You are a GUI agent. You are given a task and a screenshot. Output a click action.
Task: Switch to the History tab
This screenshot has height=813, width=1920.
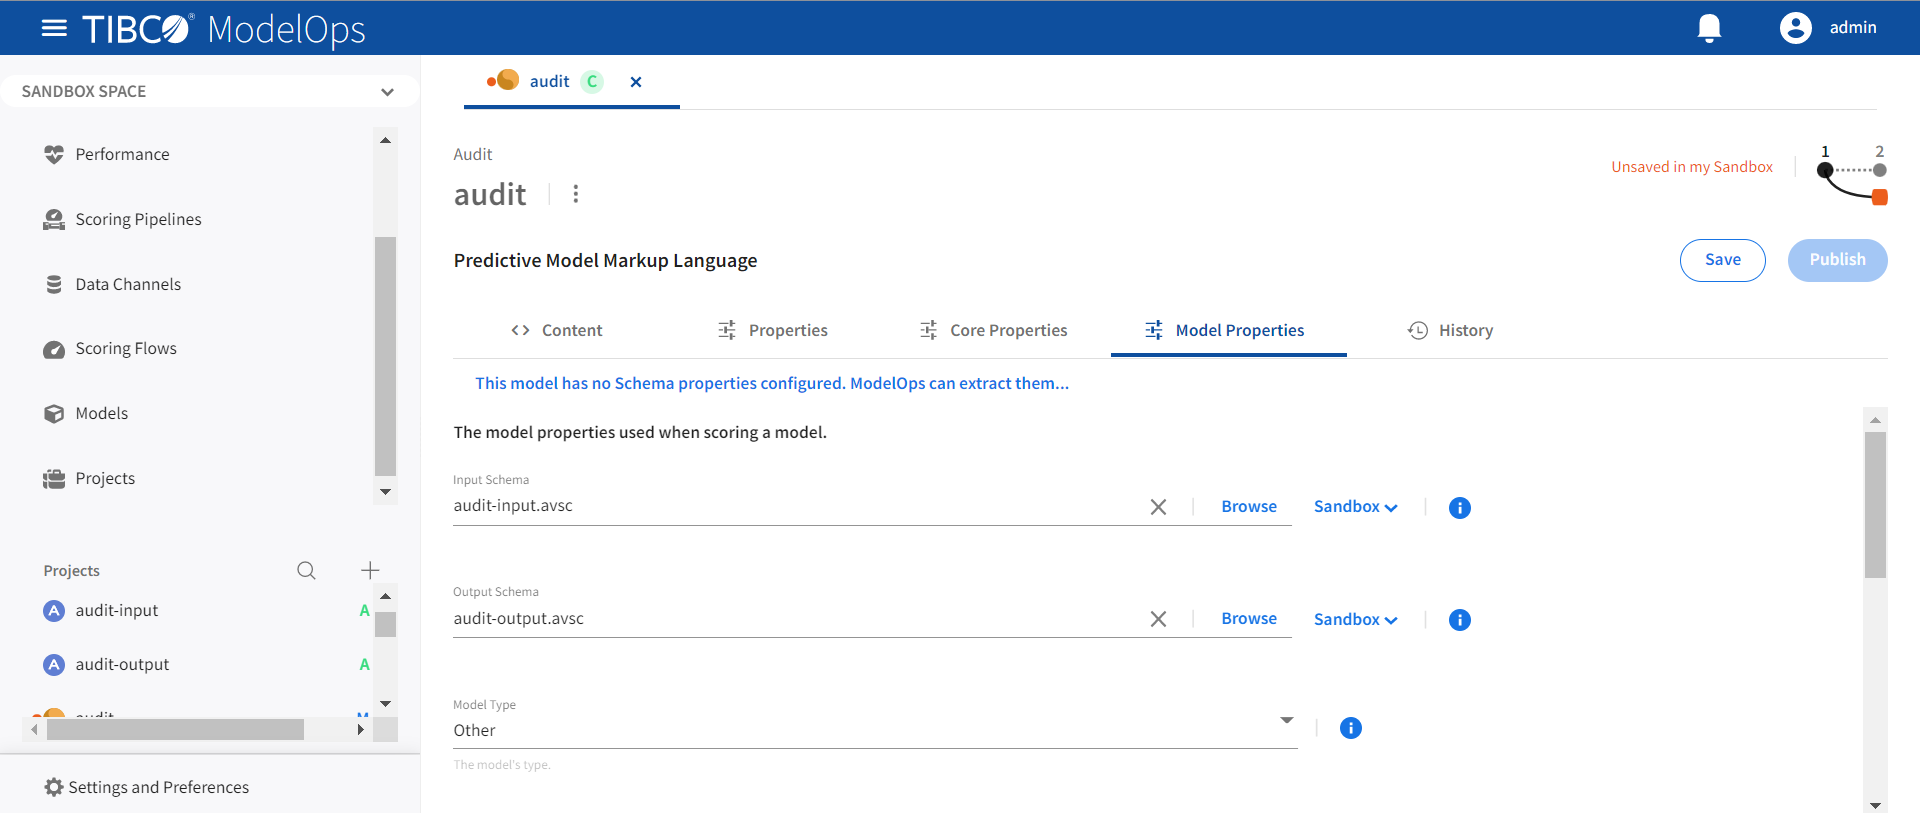click(1451, 330)
